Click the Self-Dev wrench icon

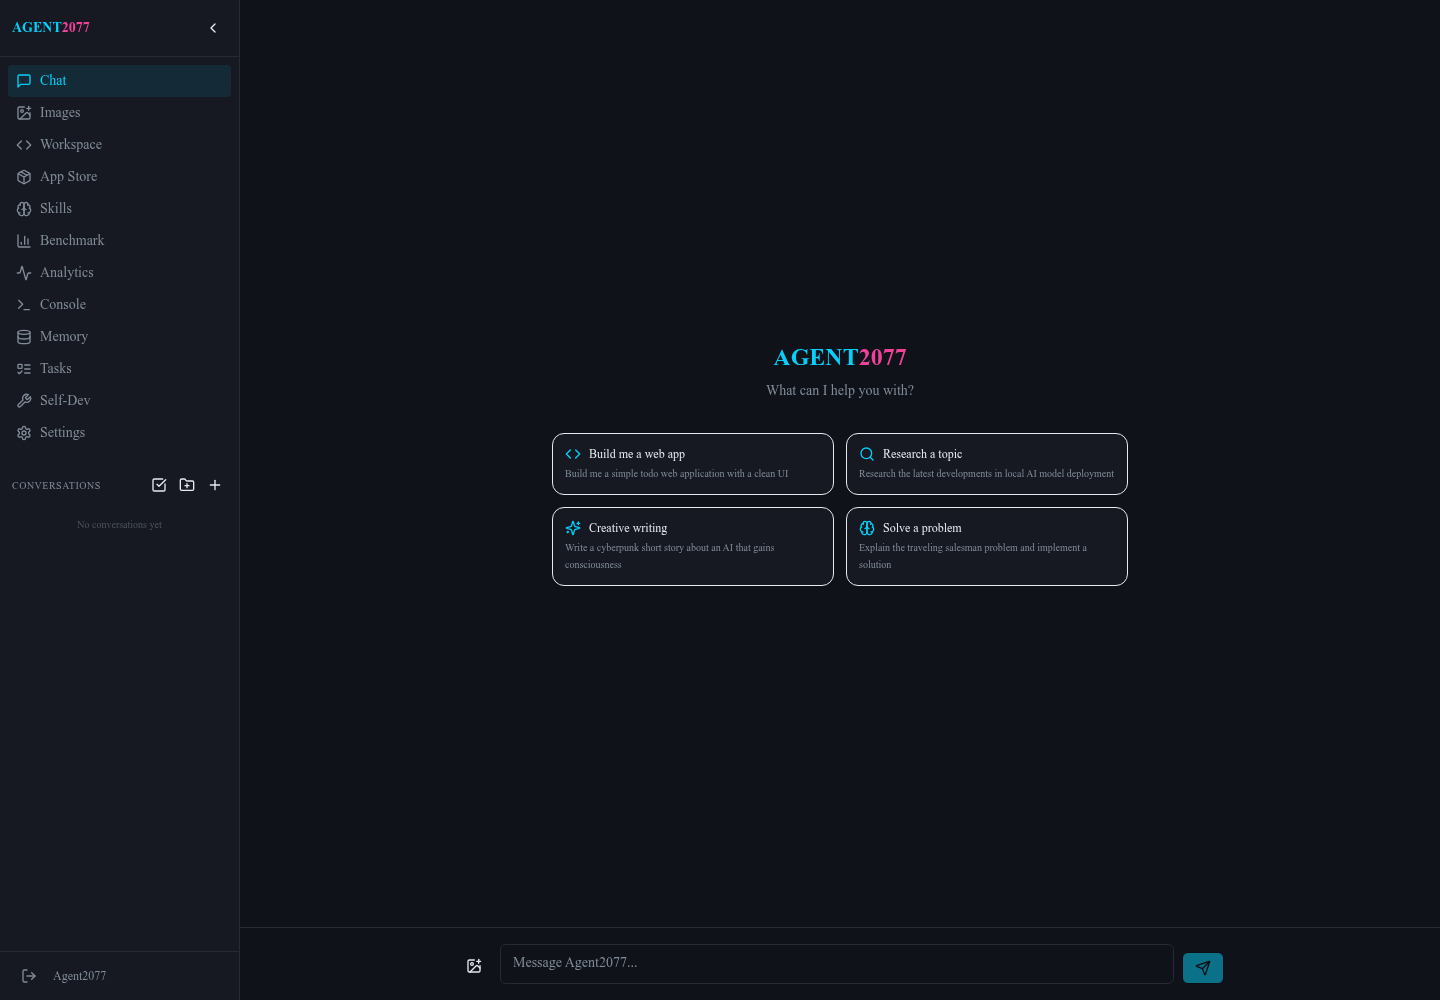[x=24, y=401]
